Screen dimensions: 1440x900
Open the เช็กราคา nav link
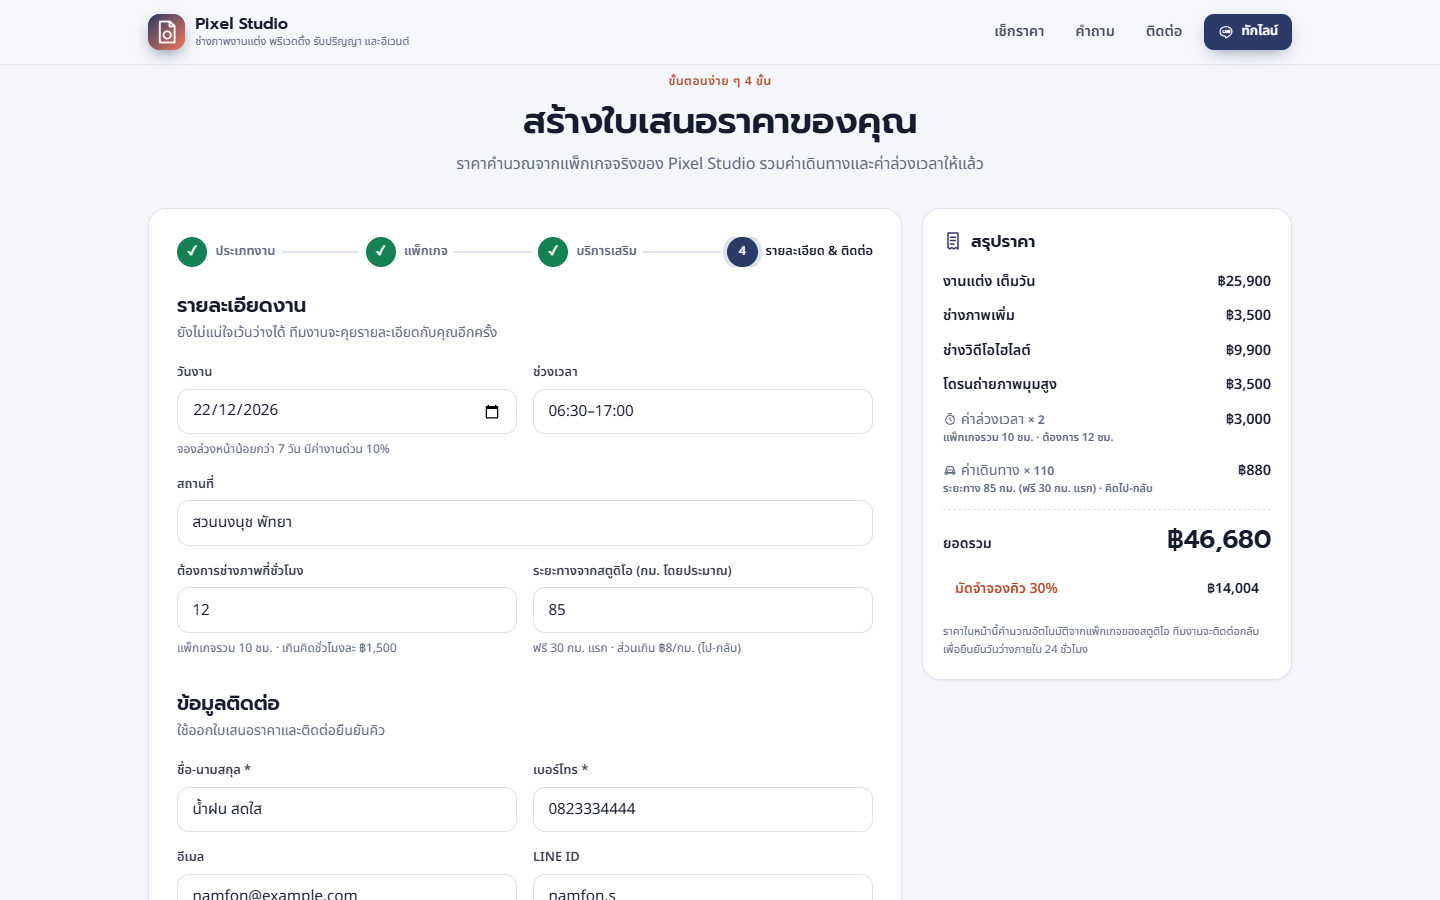(1019, 32)
